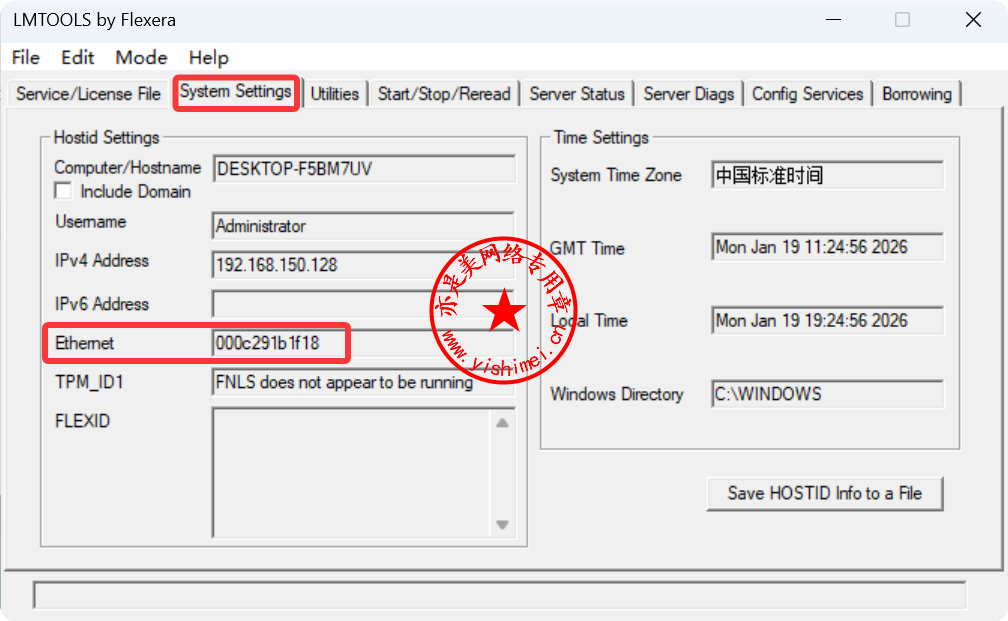Image resolution: width=1008 pixels, height=621 pixels.
Task: Open the File menu
Action: coord(26,57)
